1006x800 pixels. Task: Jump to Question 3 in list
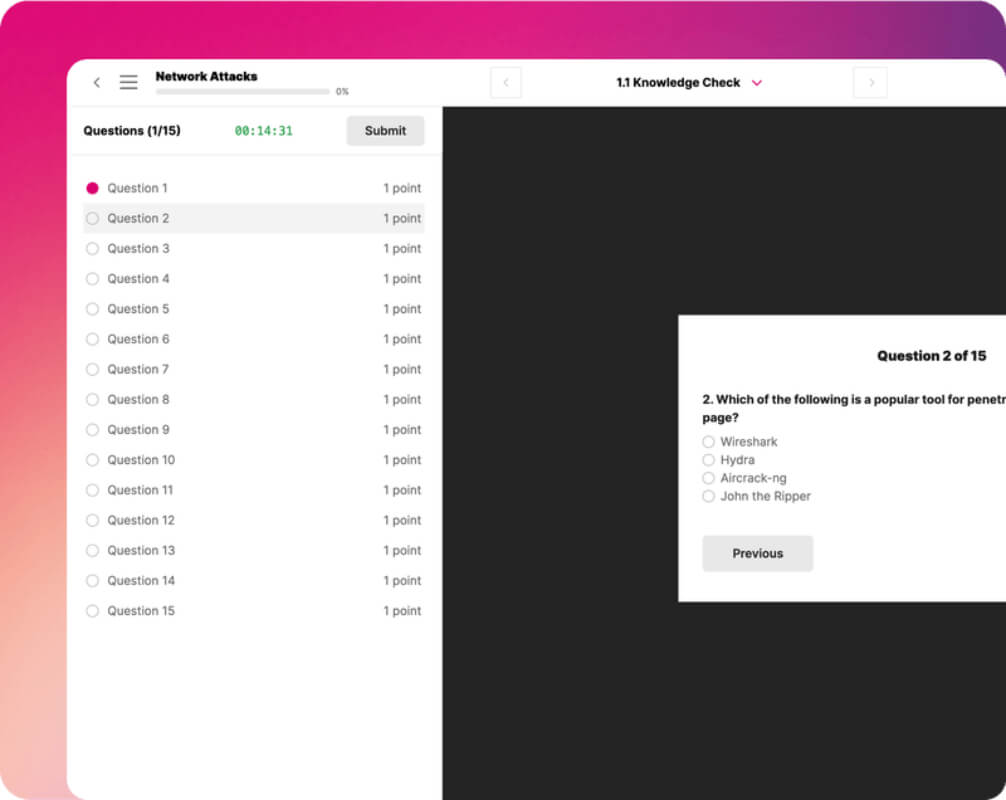click(x=253, y=248)
